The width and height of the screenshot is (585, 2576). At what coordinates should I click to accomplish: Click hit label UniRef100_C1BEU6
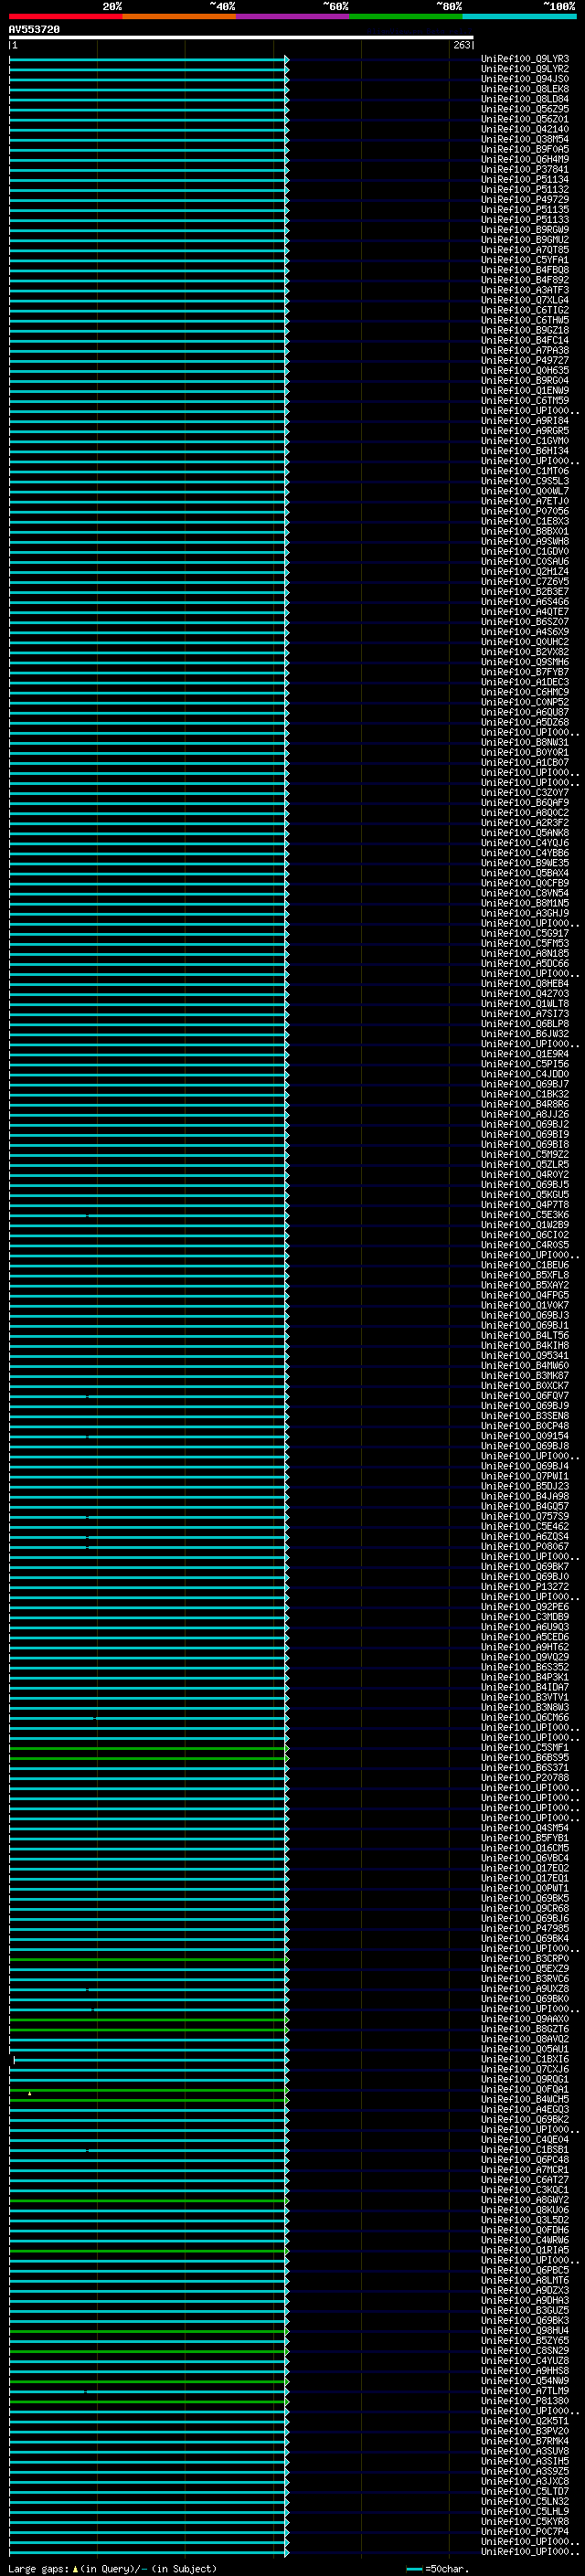[x=525, y=1265]
